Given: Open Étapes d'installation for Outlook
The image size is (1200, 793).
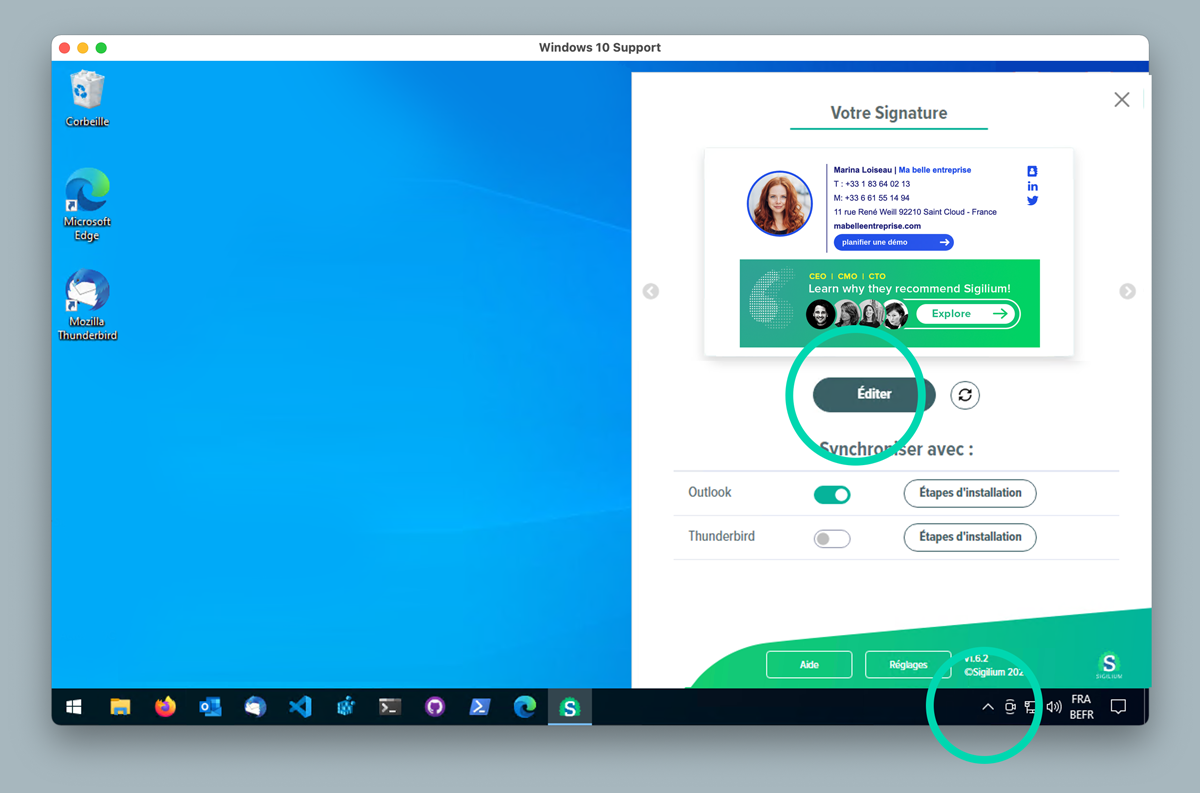Looking at the screenshot, I should (x=970, y=493).
